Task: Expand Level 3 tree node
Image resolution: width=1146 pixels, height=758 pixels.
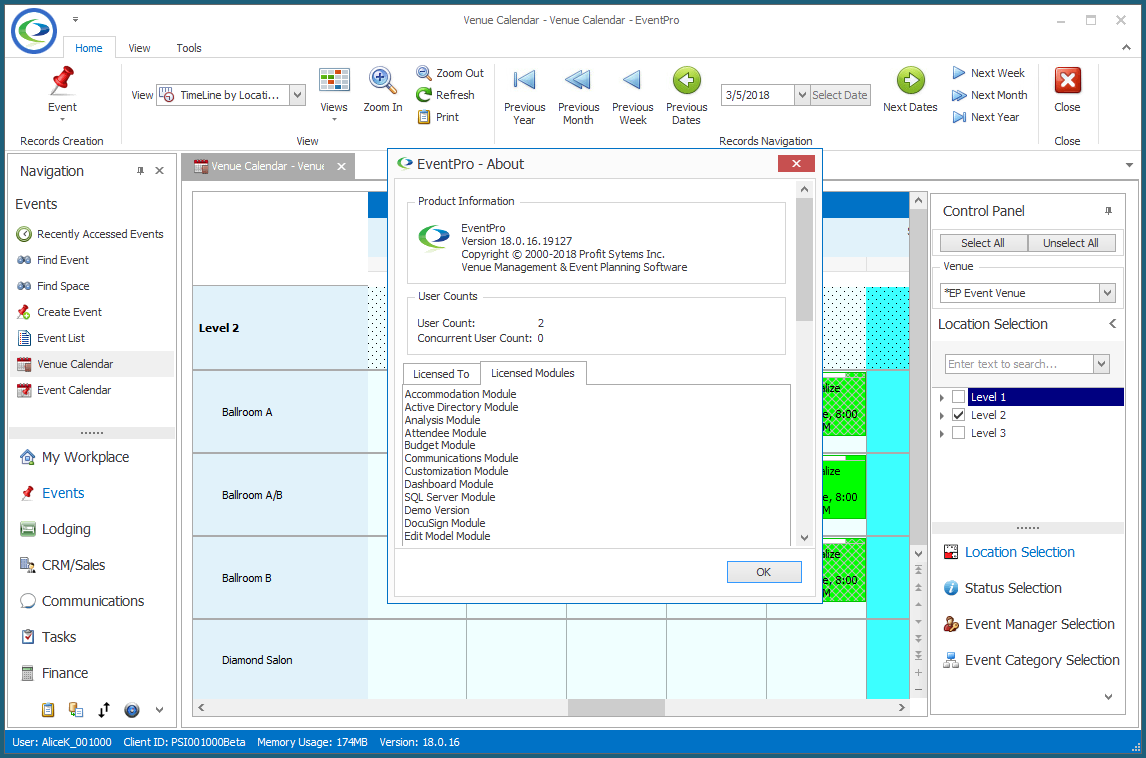Action: click(941, 434)
